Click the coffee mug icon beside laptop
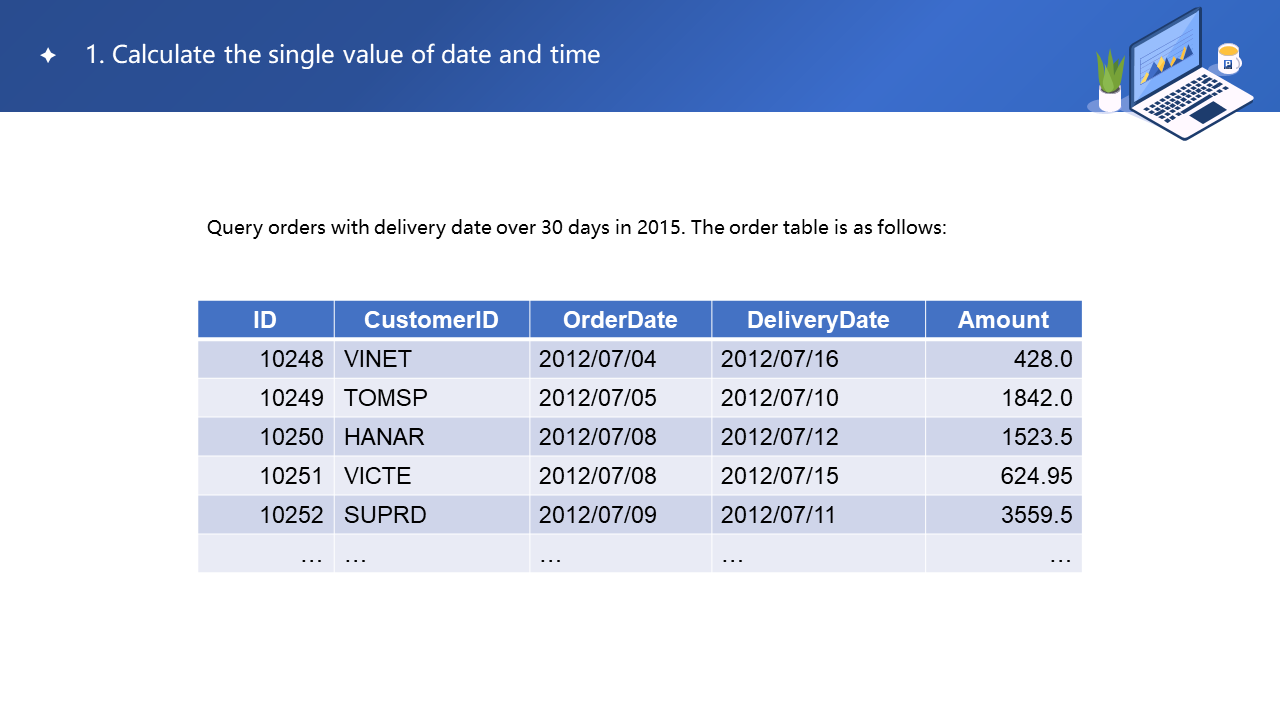This screenshot has height=720, width=1280. 1228,58
